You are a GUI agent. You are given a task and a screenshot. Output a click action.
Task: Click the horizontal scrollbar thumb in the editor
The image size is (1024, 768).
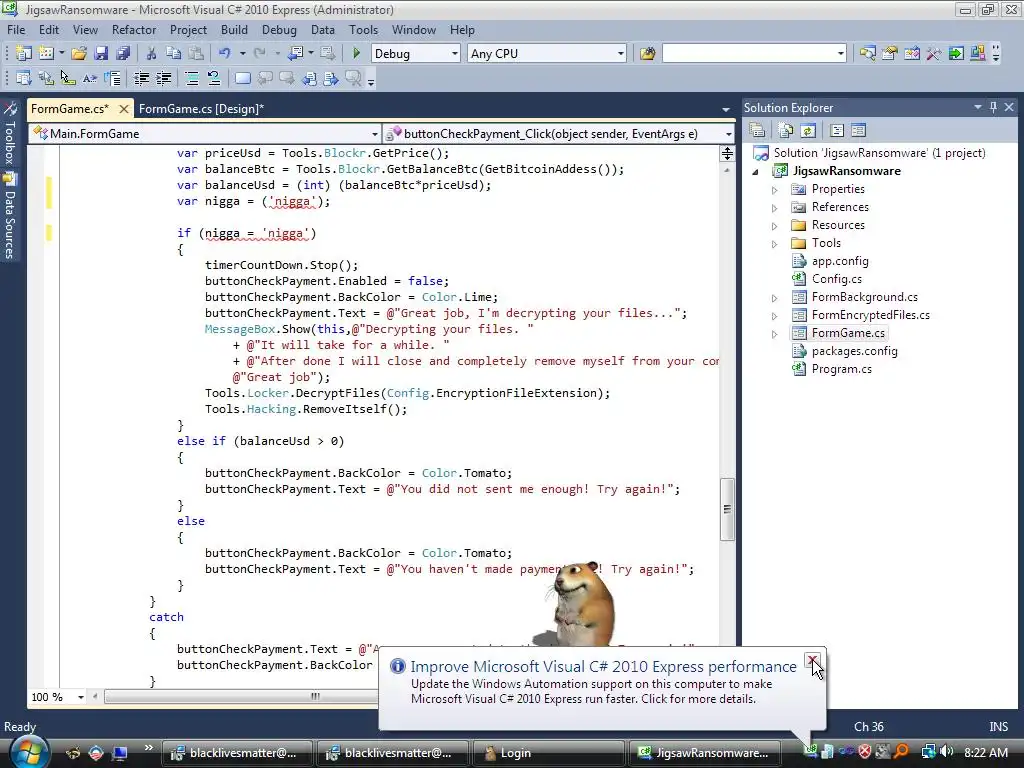[x=315, y=697]
